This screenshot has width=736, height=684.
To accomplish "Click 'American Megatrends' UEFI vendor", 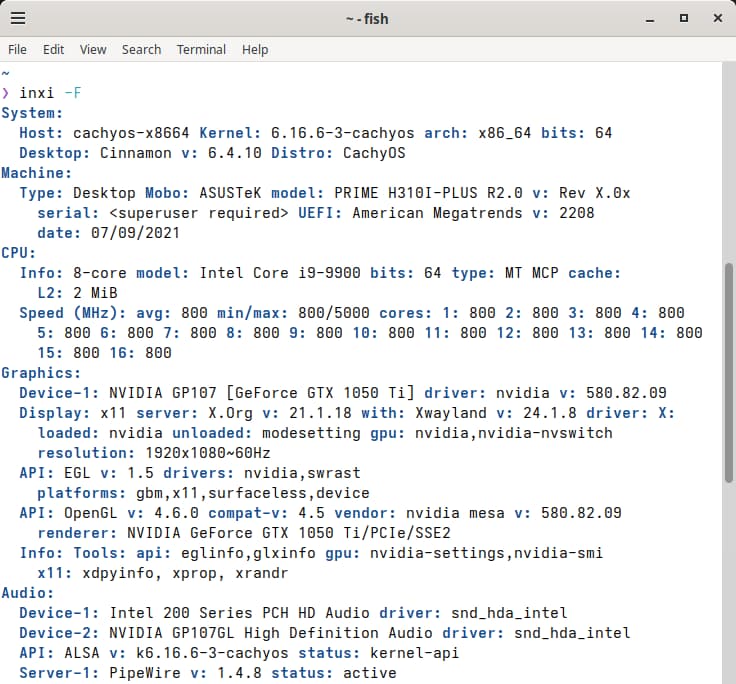I will (x=437, y=213).
